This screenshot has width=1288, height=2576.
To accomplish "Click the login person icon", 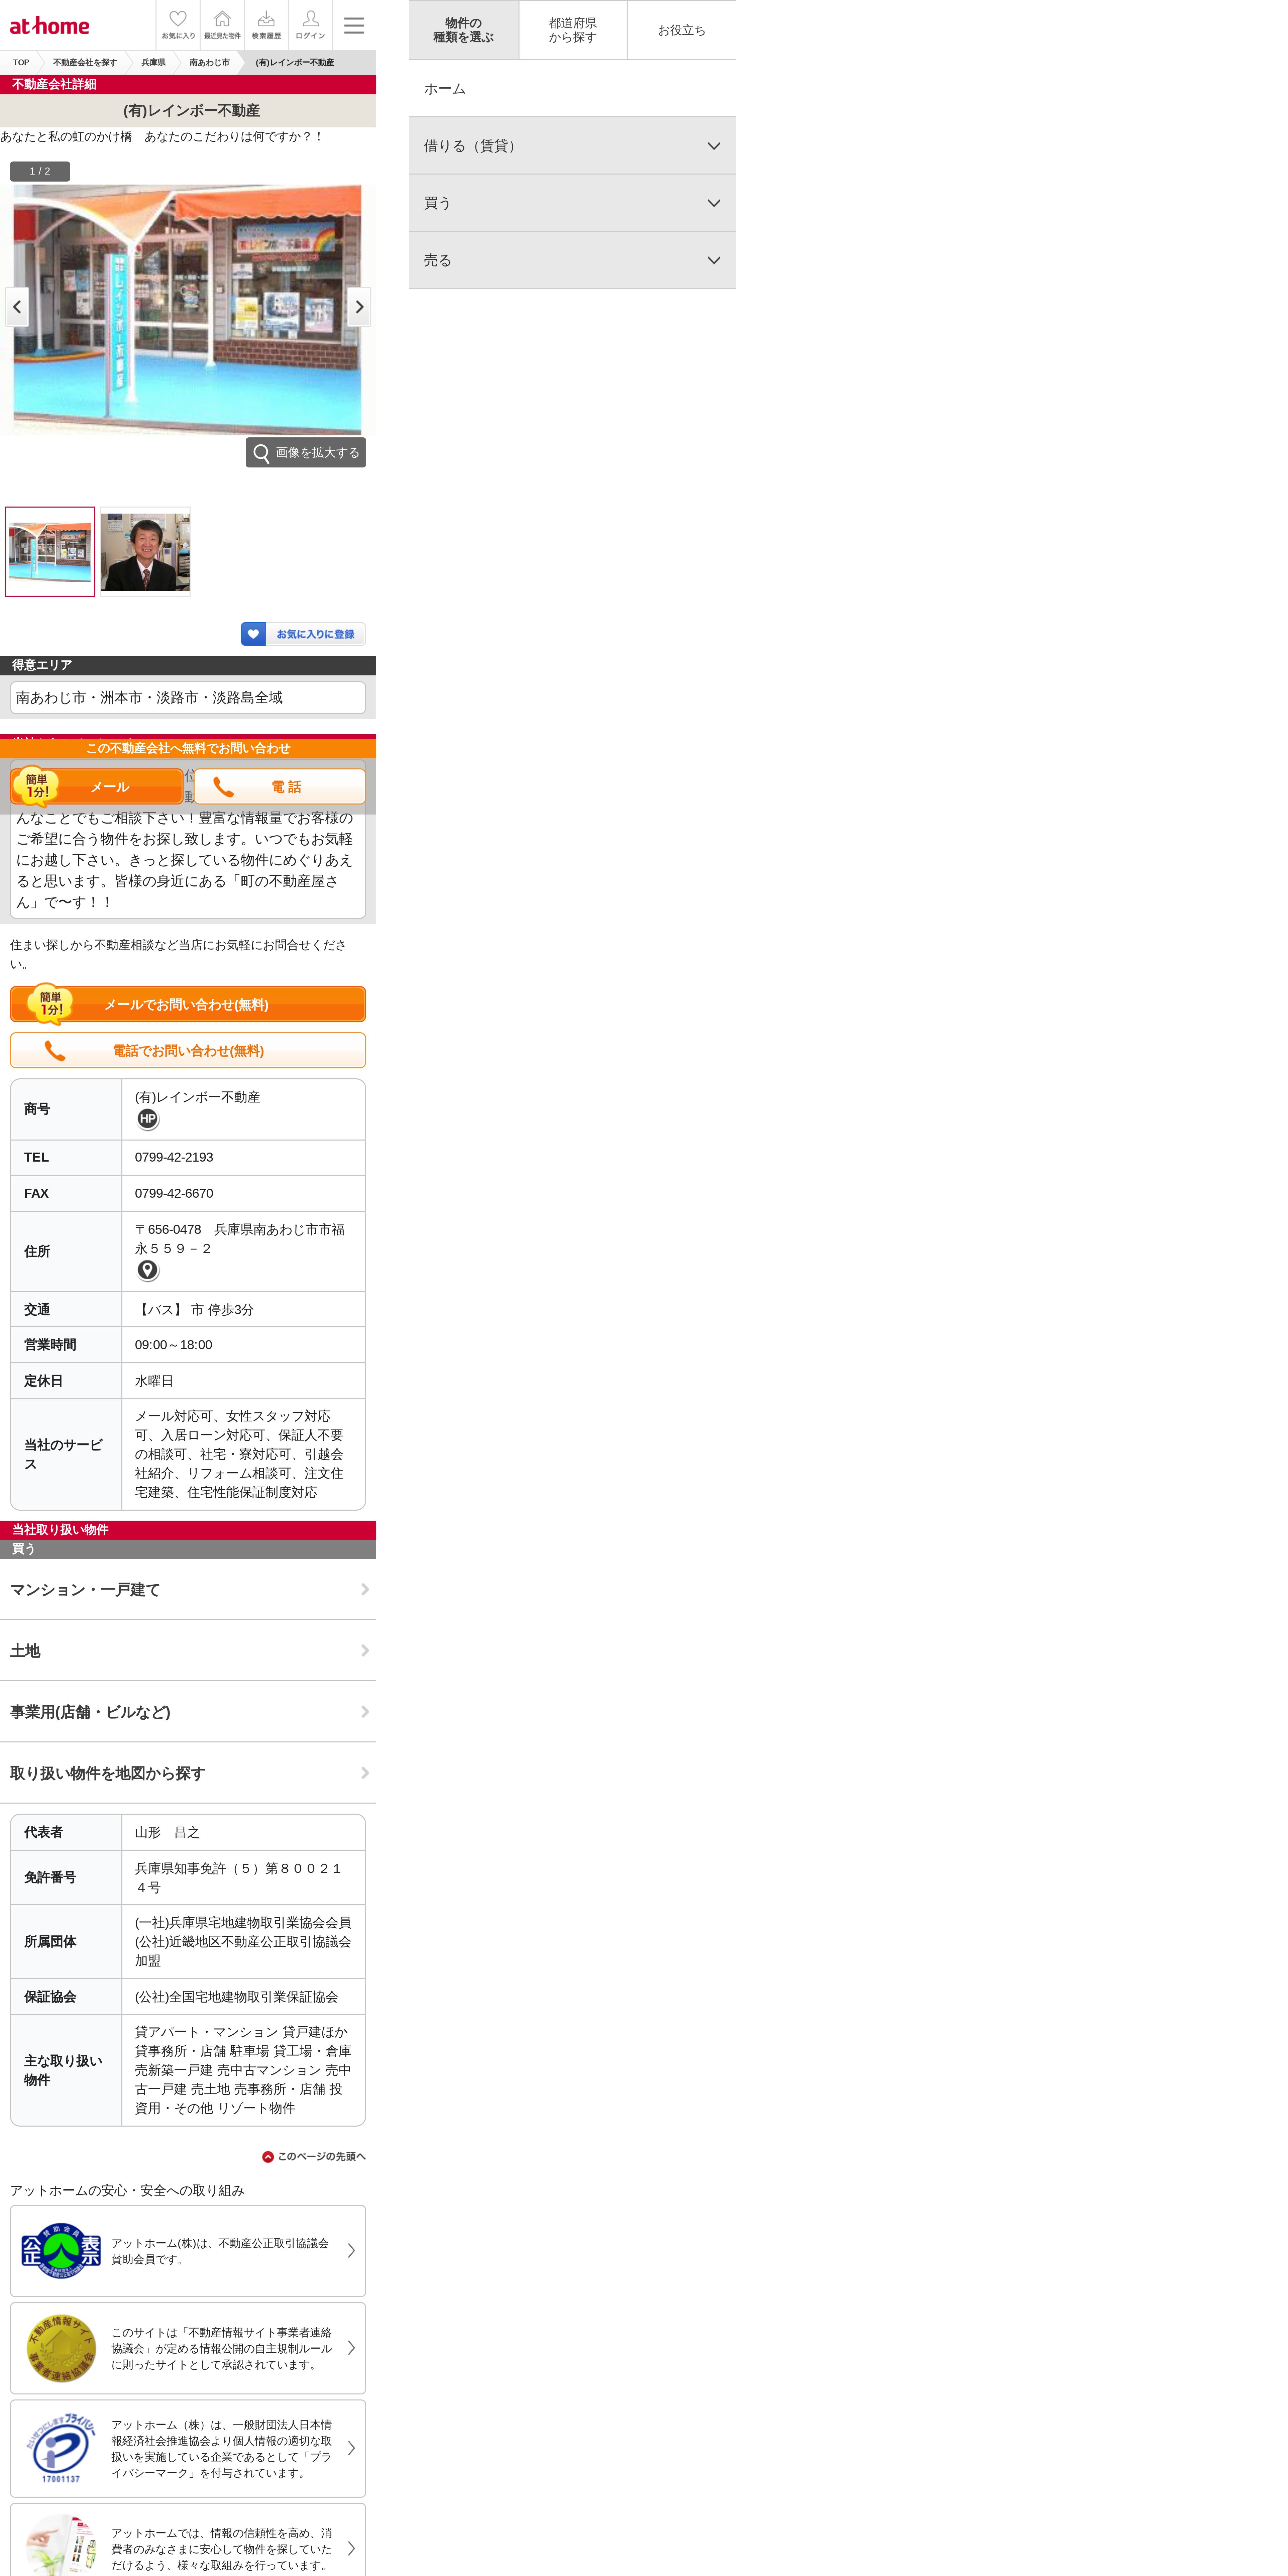I will click(x=310, y=25).
